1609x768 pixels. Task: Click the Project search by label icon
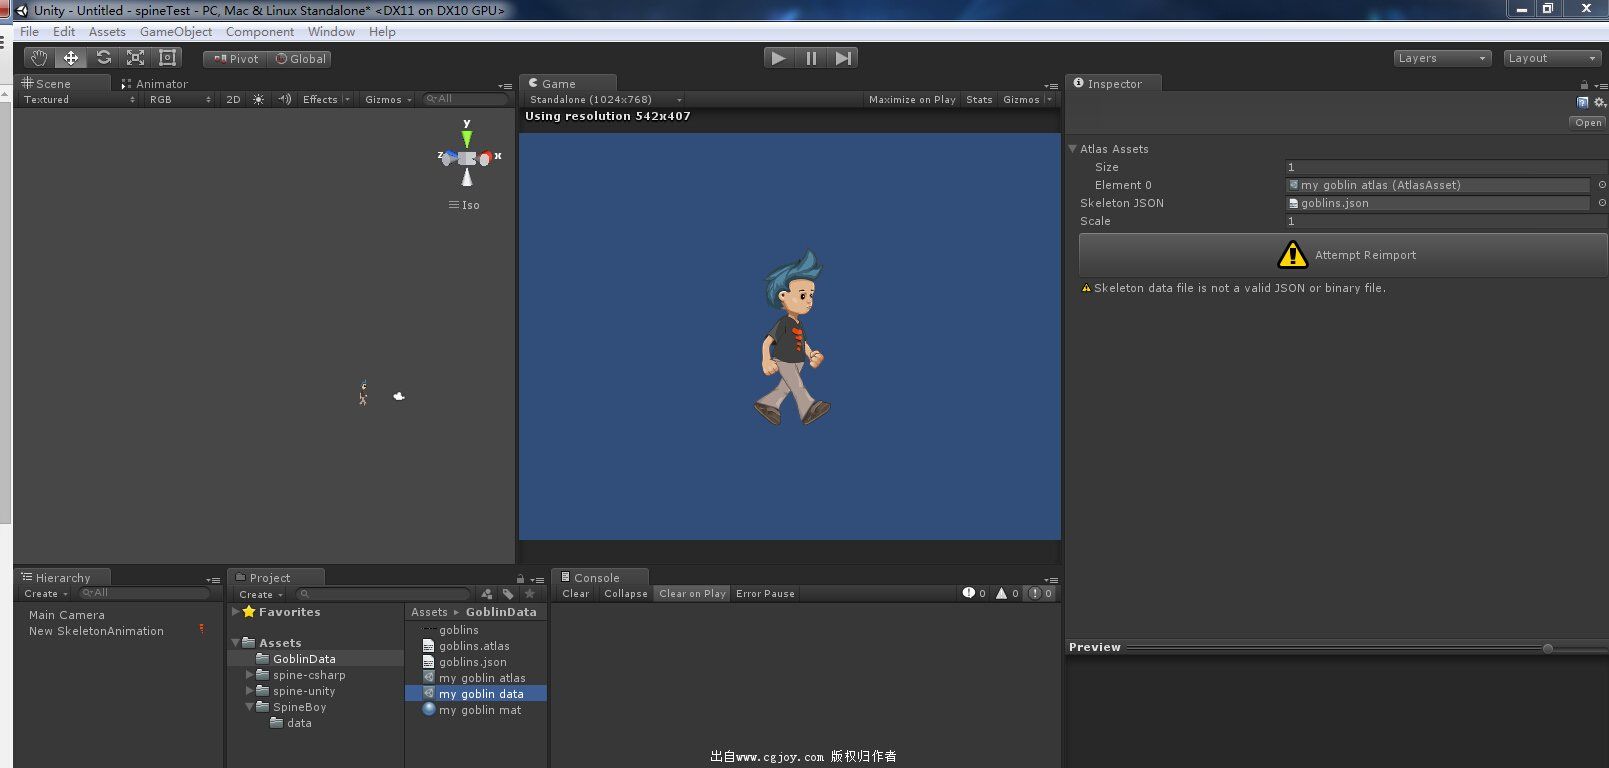508,594
